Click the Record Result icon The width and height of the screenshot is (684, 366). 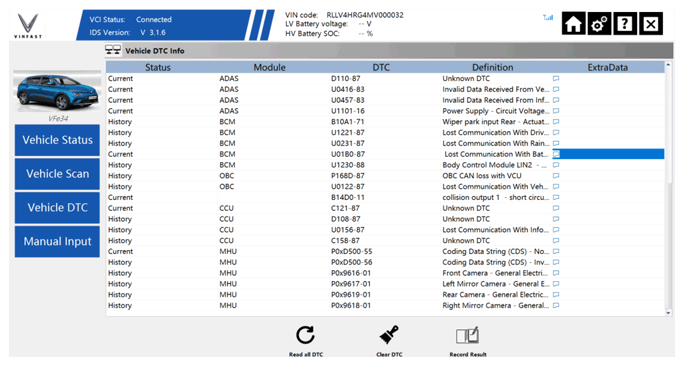pyautogui.click(x=468, y=335)
